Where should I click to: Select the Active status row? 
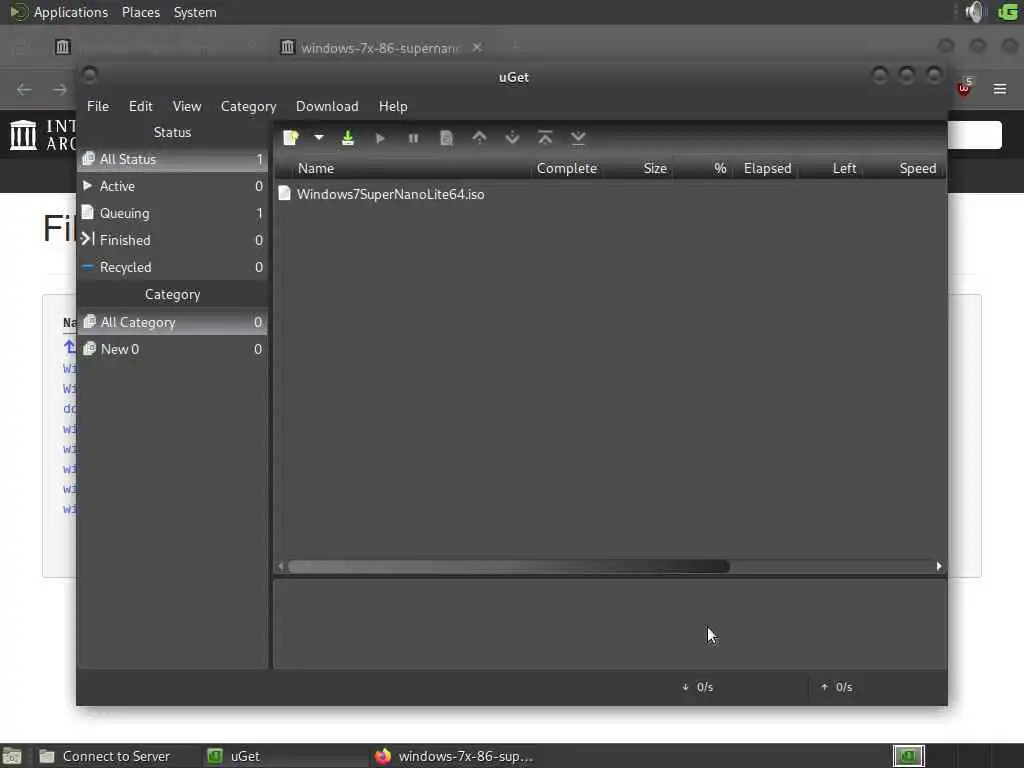172,186
